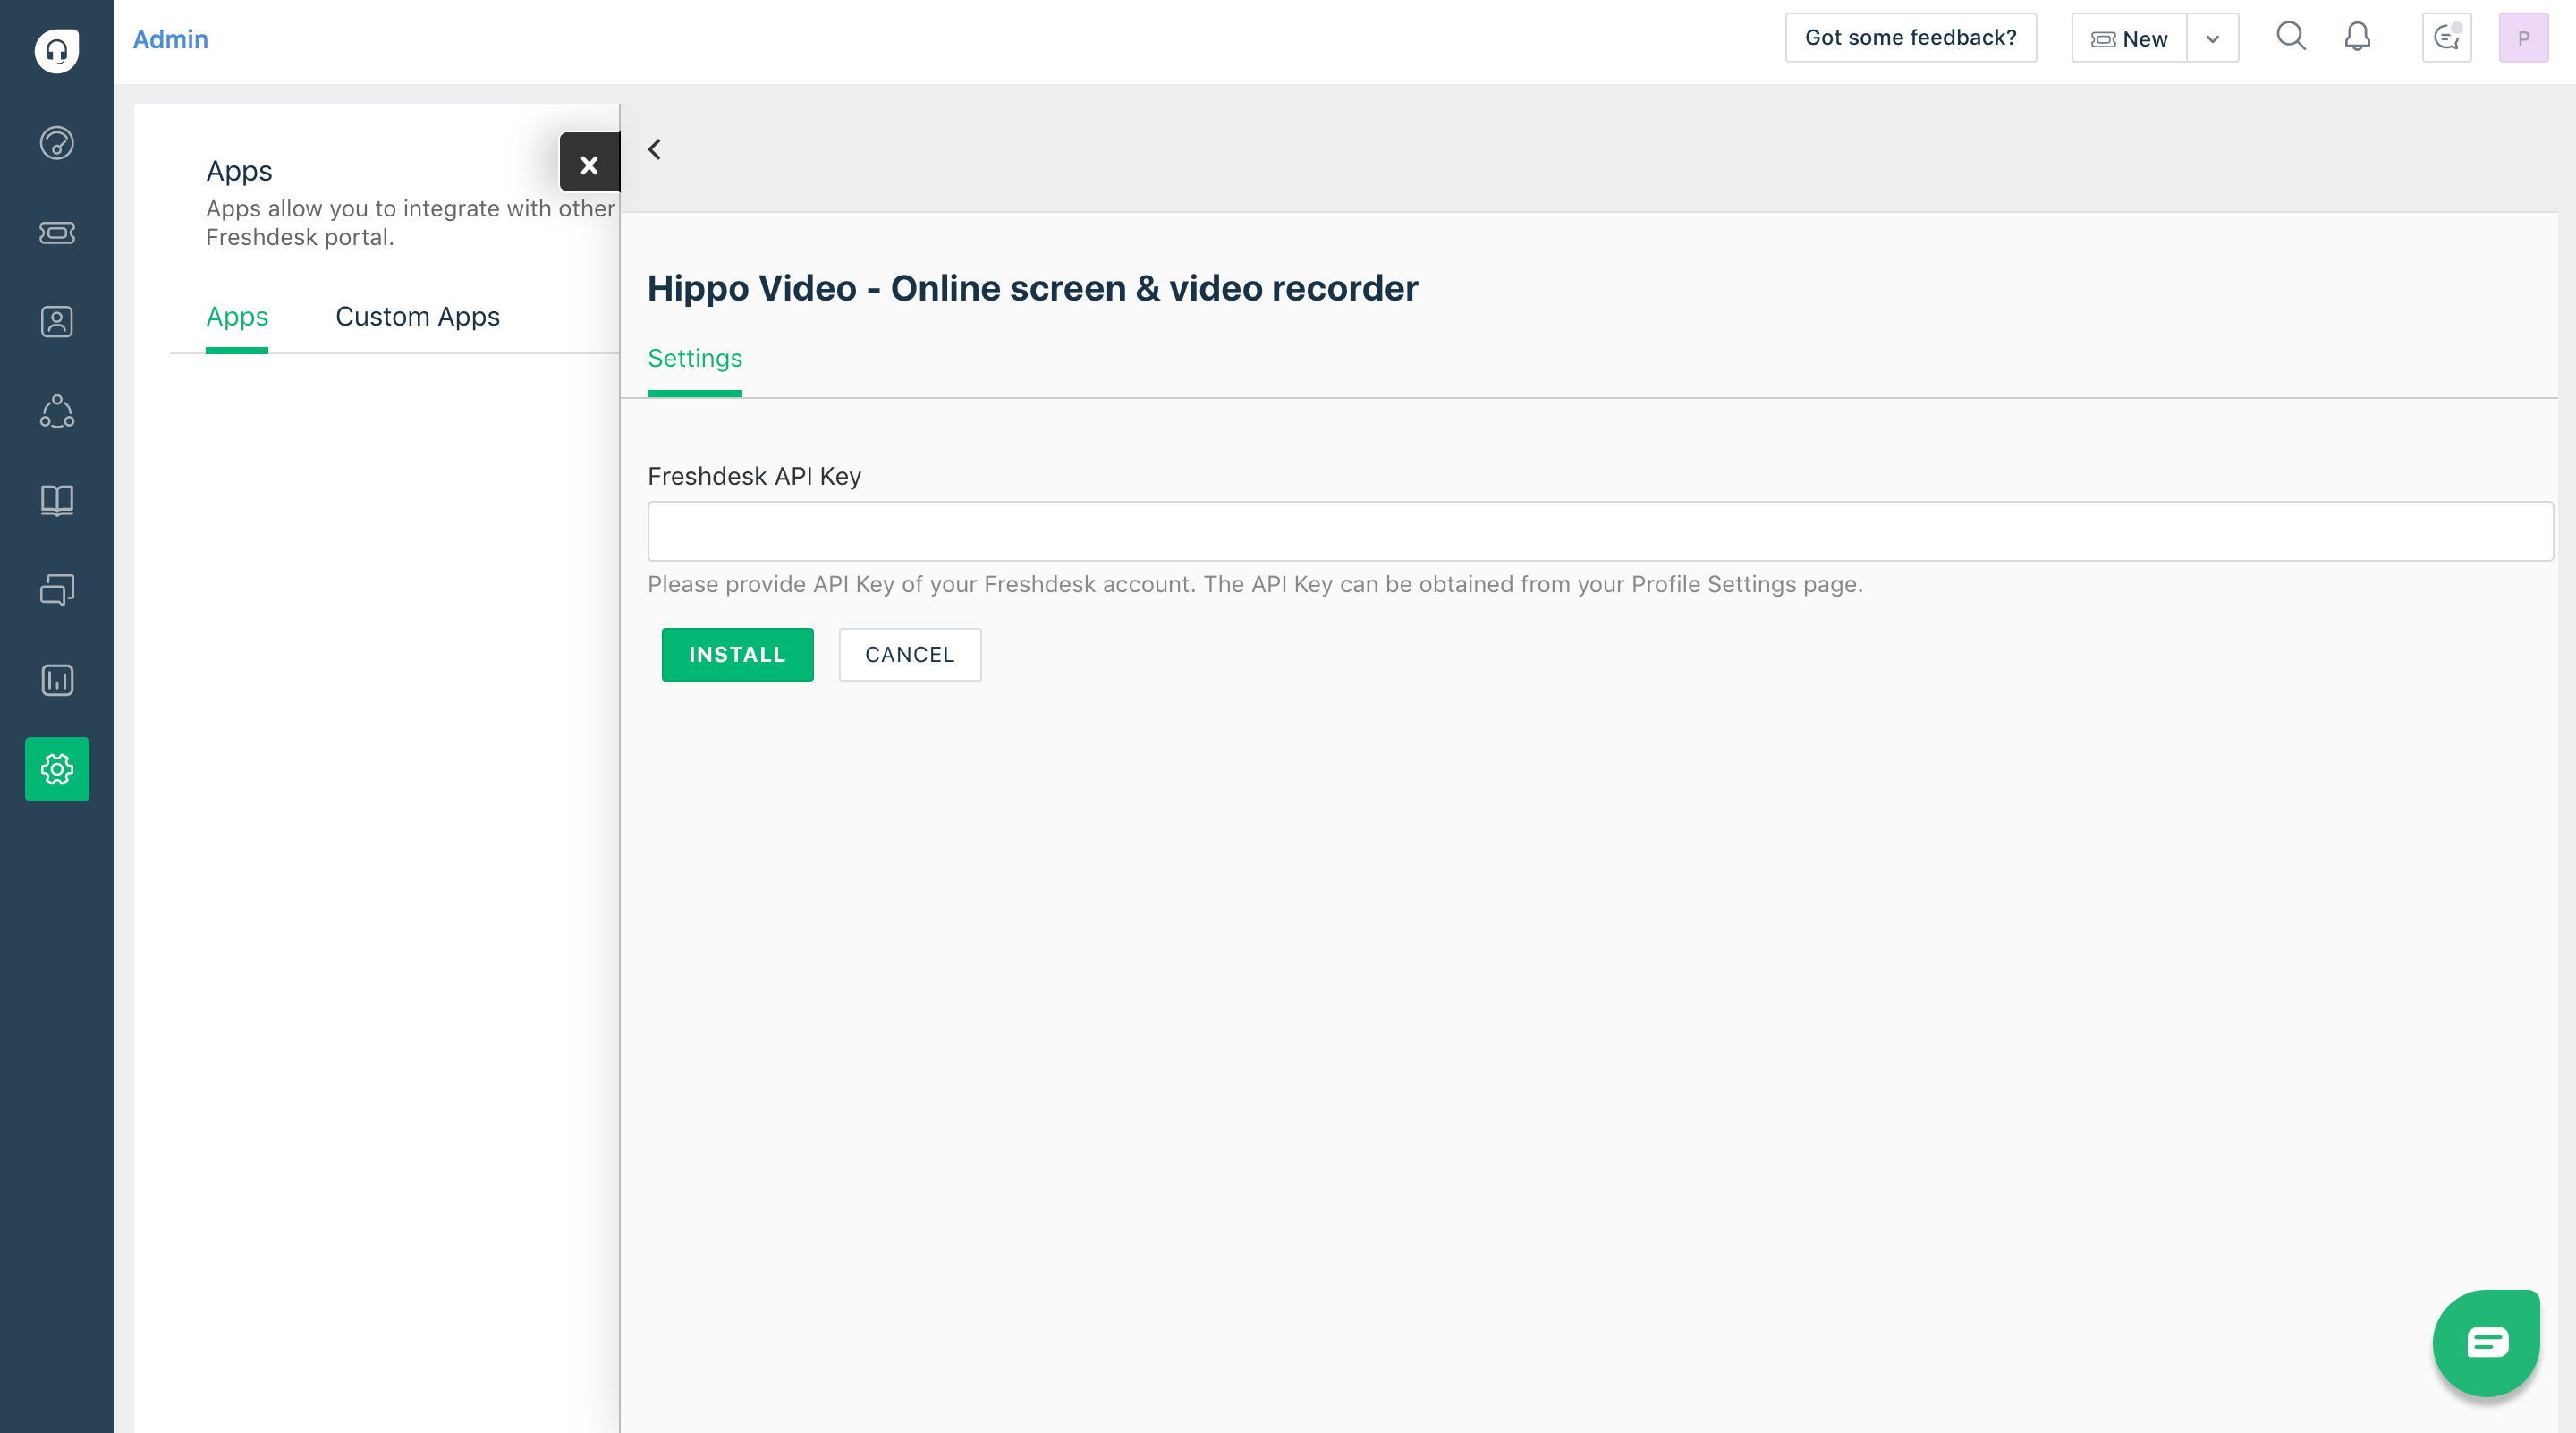Open Reports chart icon in sidebar
The height and width of the screenshot is (1433, 2576).
tap(57, 680)
